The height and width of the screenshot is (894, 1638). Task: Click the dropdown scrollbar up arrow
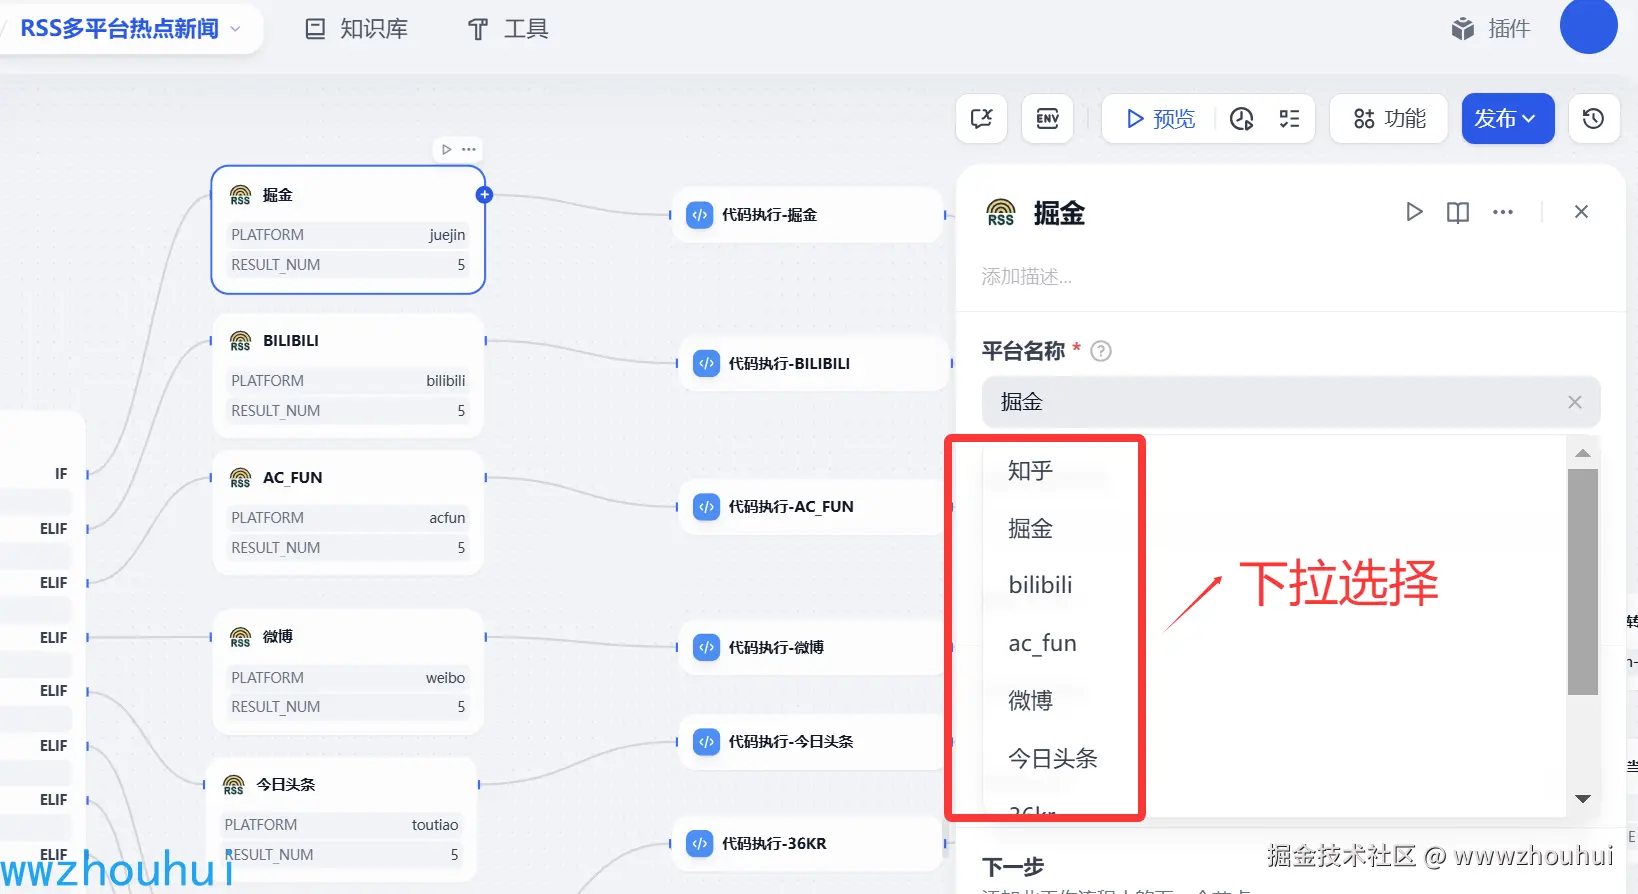tap(1582, 453)
